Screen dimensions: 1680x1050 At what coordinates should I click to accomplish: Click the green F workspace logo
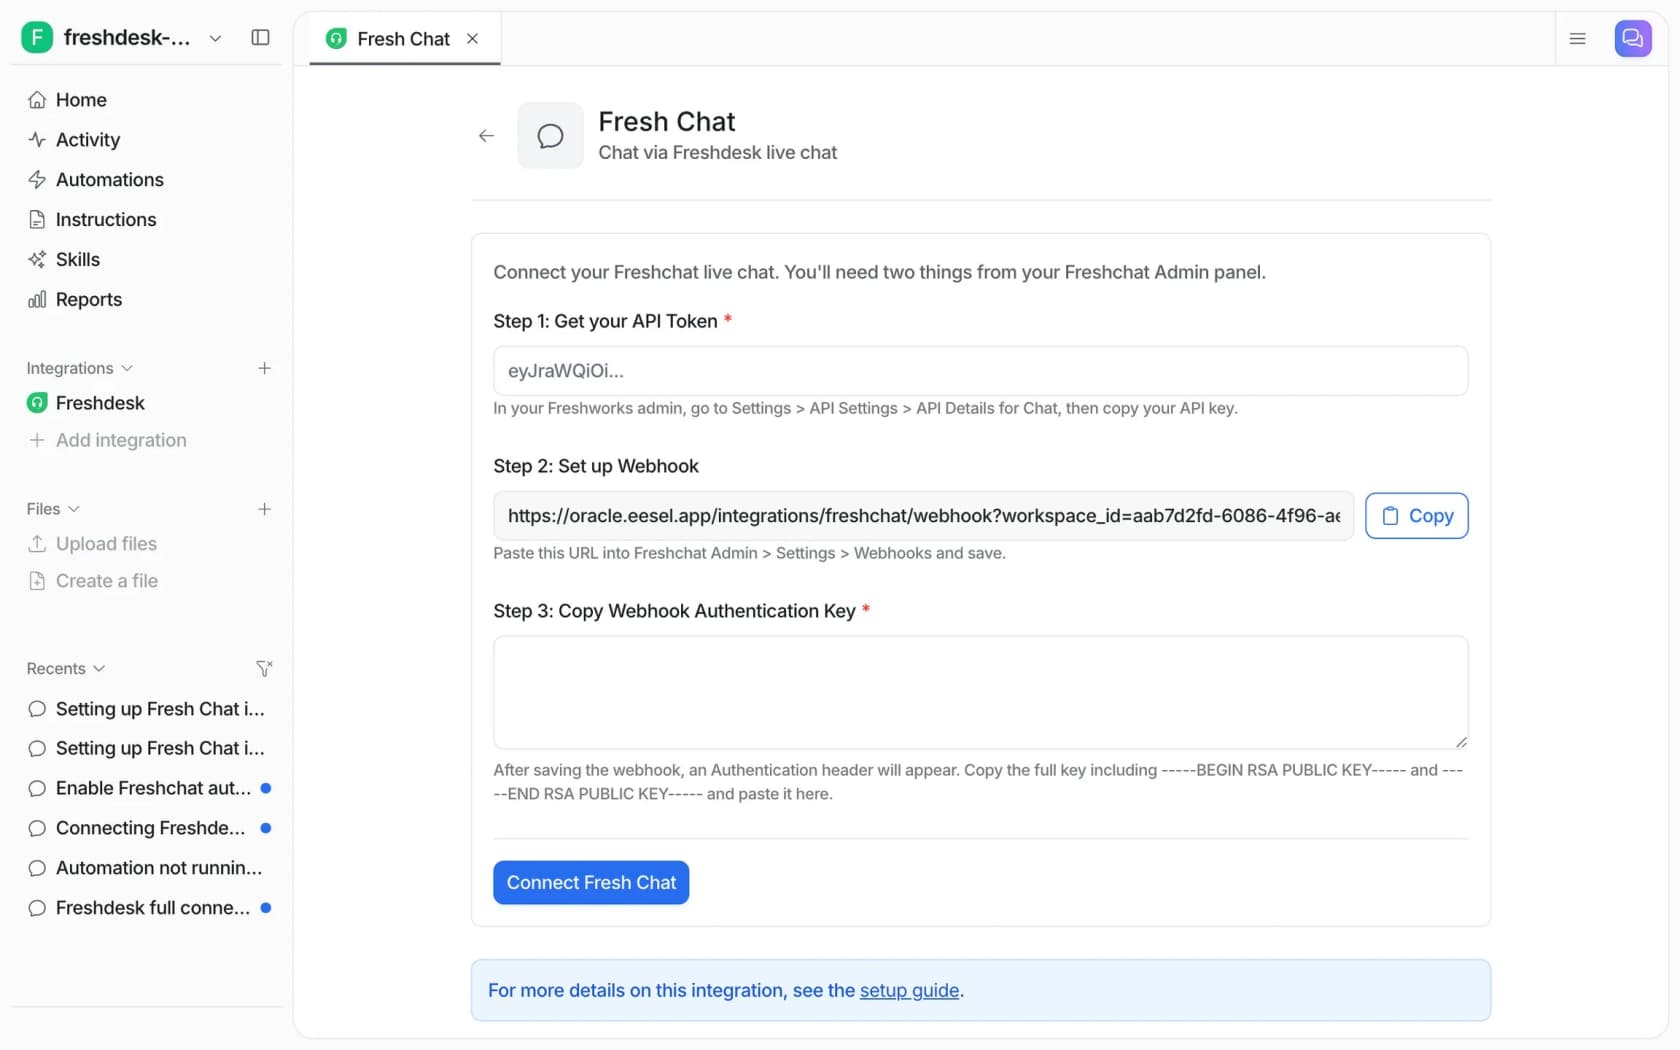[37, 37]
